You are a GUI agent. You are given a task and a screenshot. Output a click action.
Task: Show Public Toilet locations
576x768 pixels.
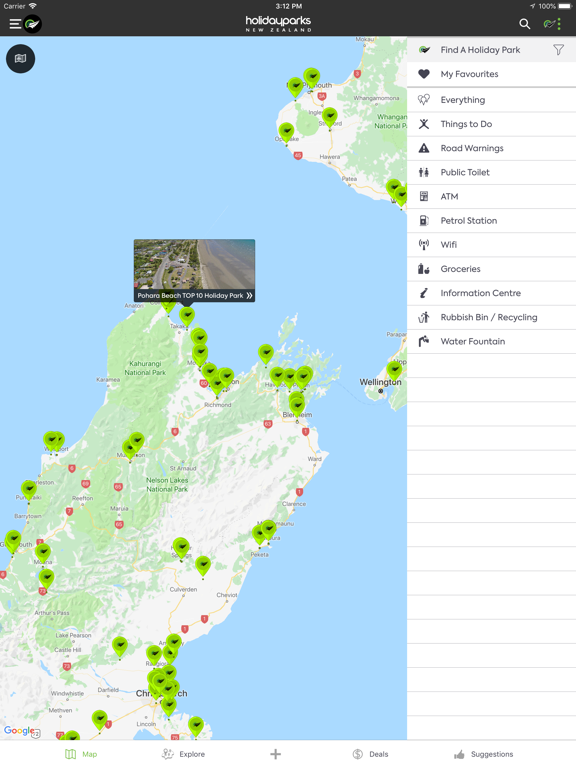click(491, 172)
